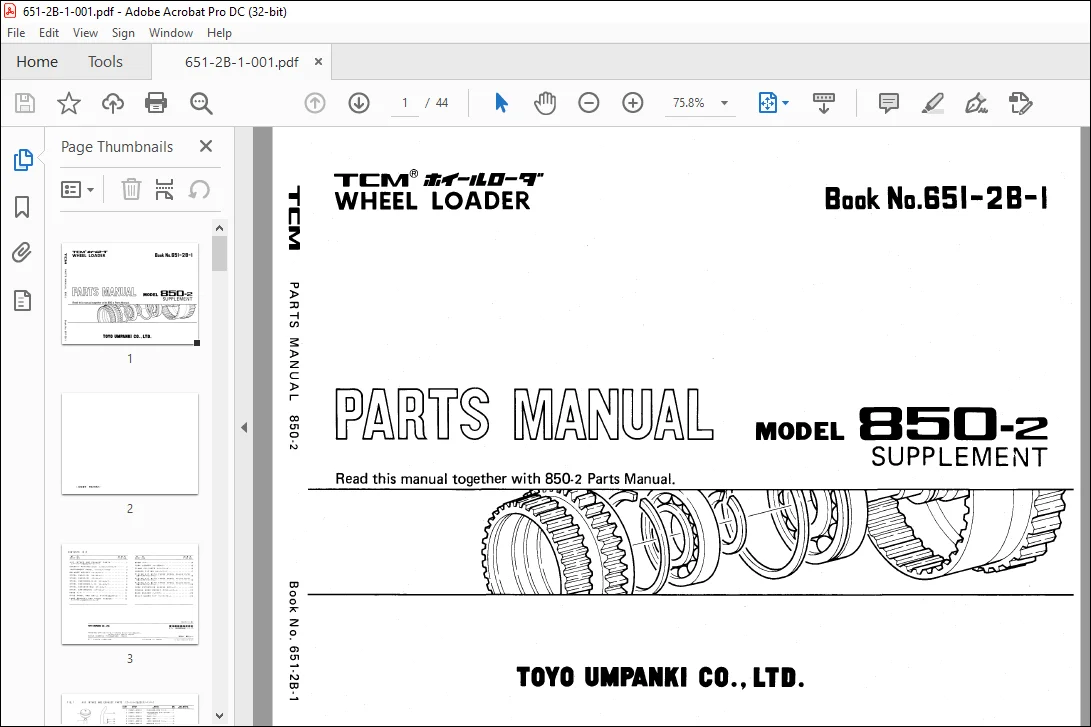Switch to the Home tab

point(37,61)
